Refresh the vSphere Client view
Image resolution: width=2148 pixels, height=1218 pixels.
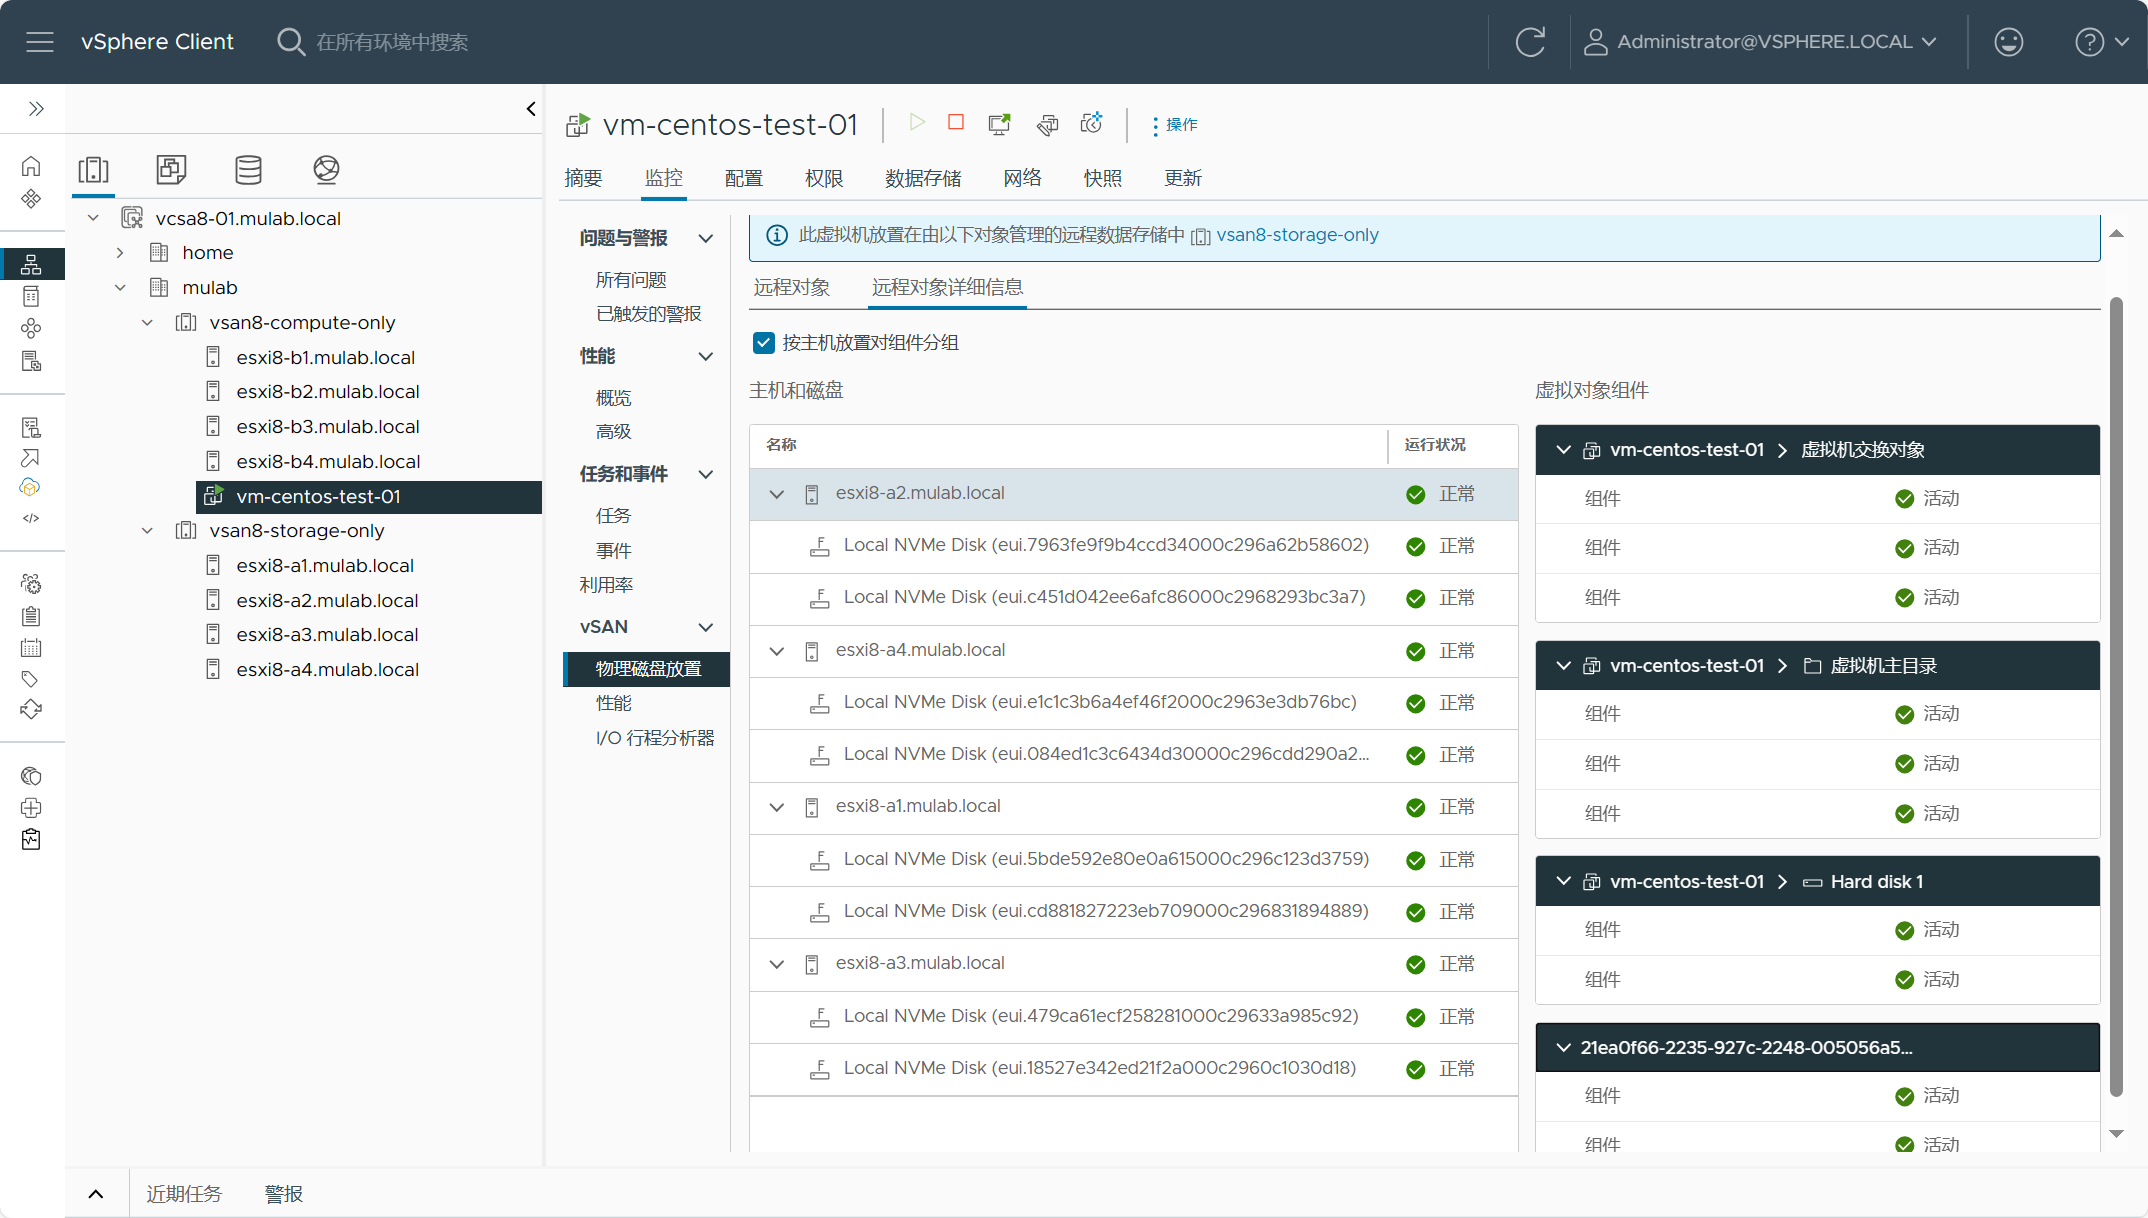tap(1530, 42)
